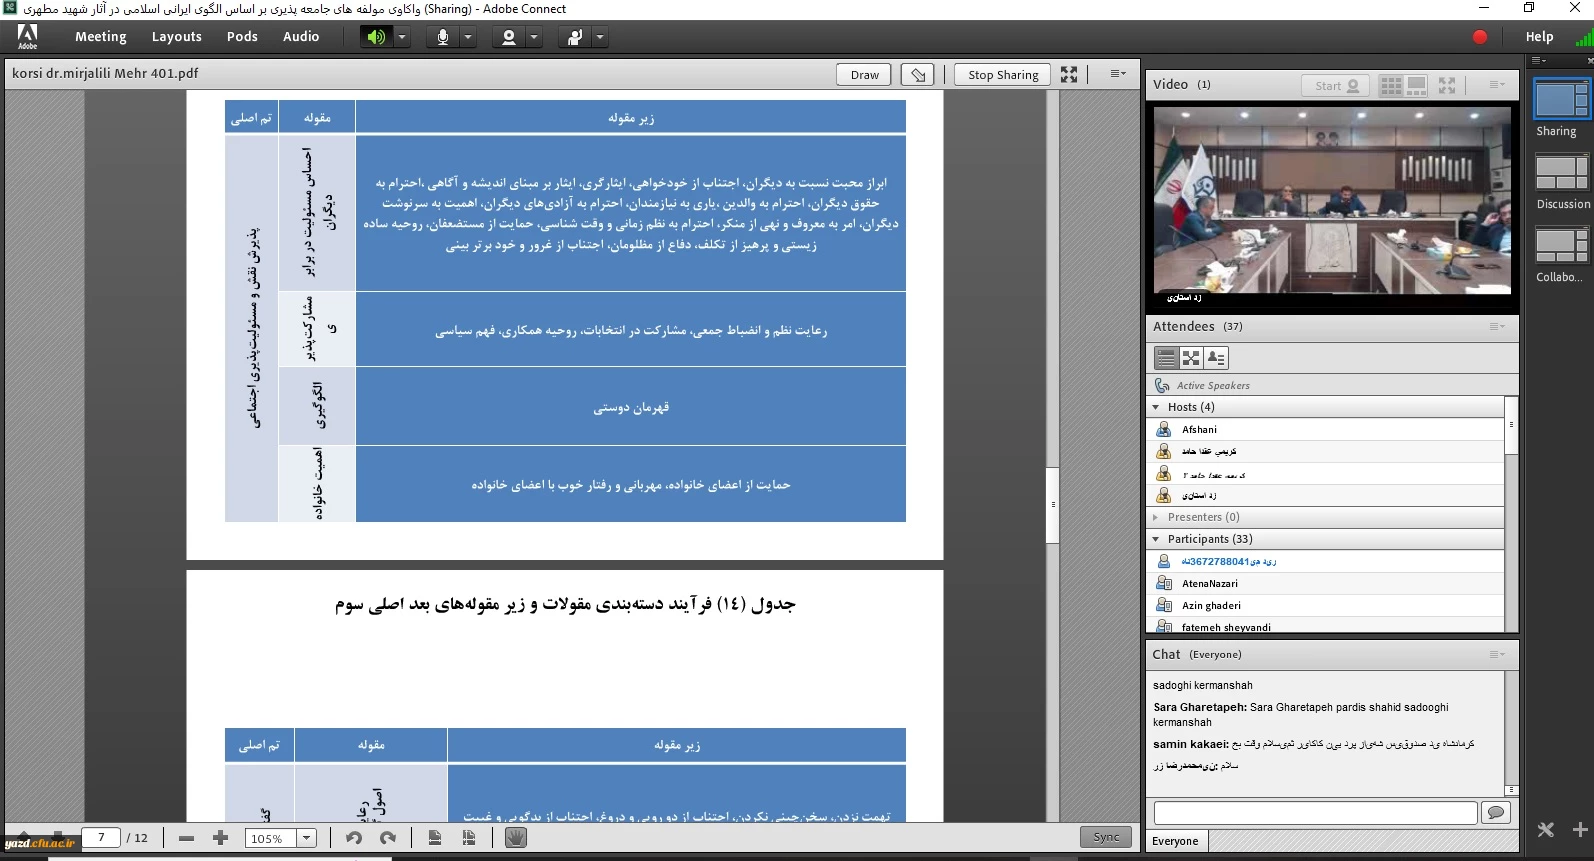Viewport: 1594px width, 861px height.
Task: Expand the Presenters (0) group
Action: (1156, 517)
